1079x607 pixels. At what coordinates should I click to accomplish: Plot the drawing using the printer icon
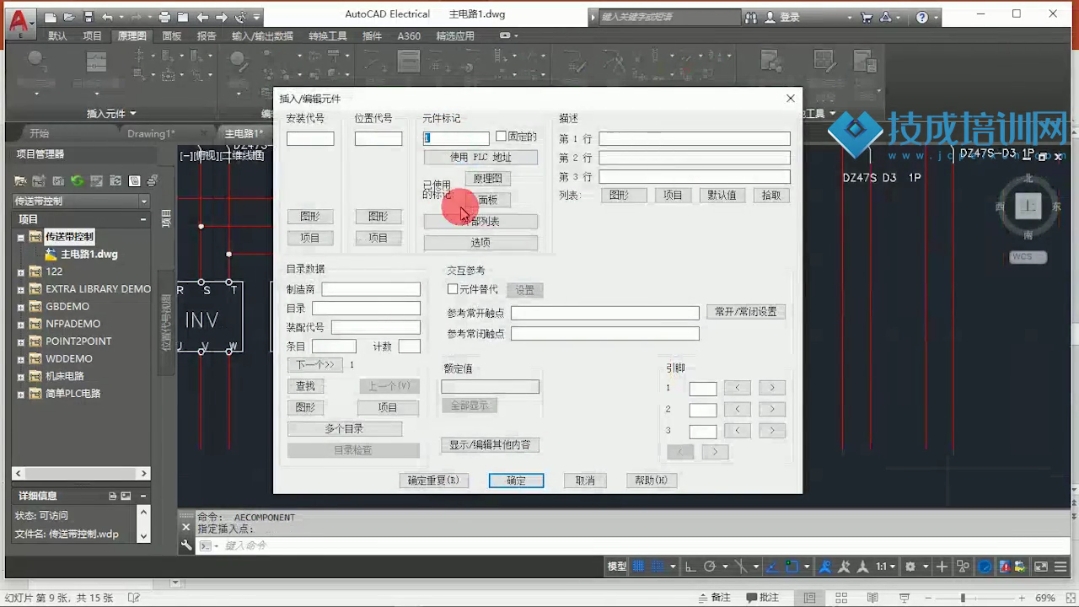(x=164, y=17)
